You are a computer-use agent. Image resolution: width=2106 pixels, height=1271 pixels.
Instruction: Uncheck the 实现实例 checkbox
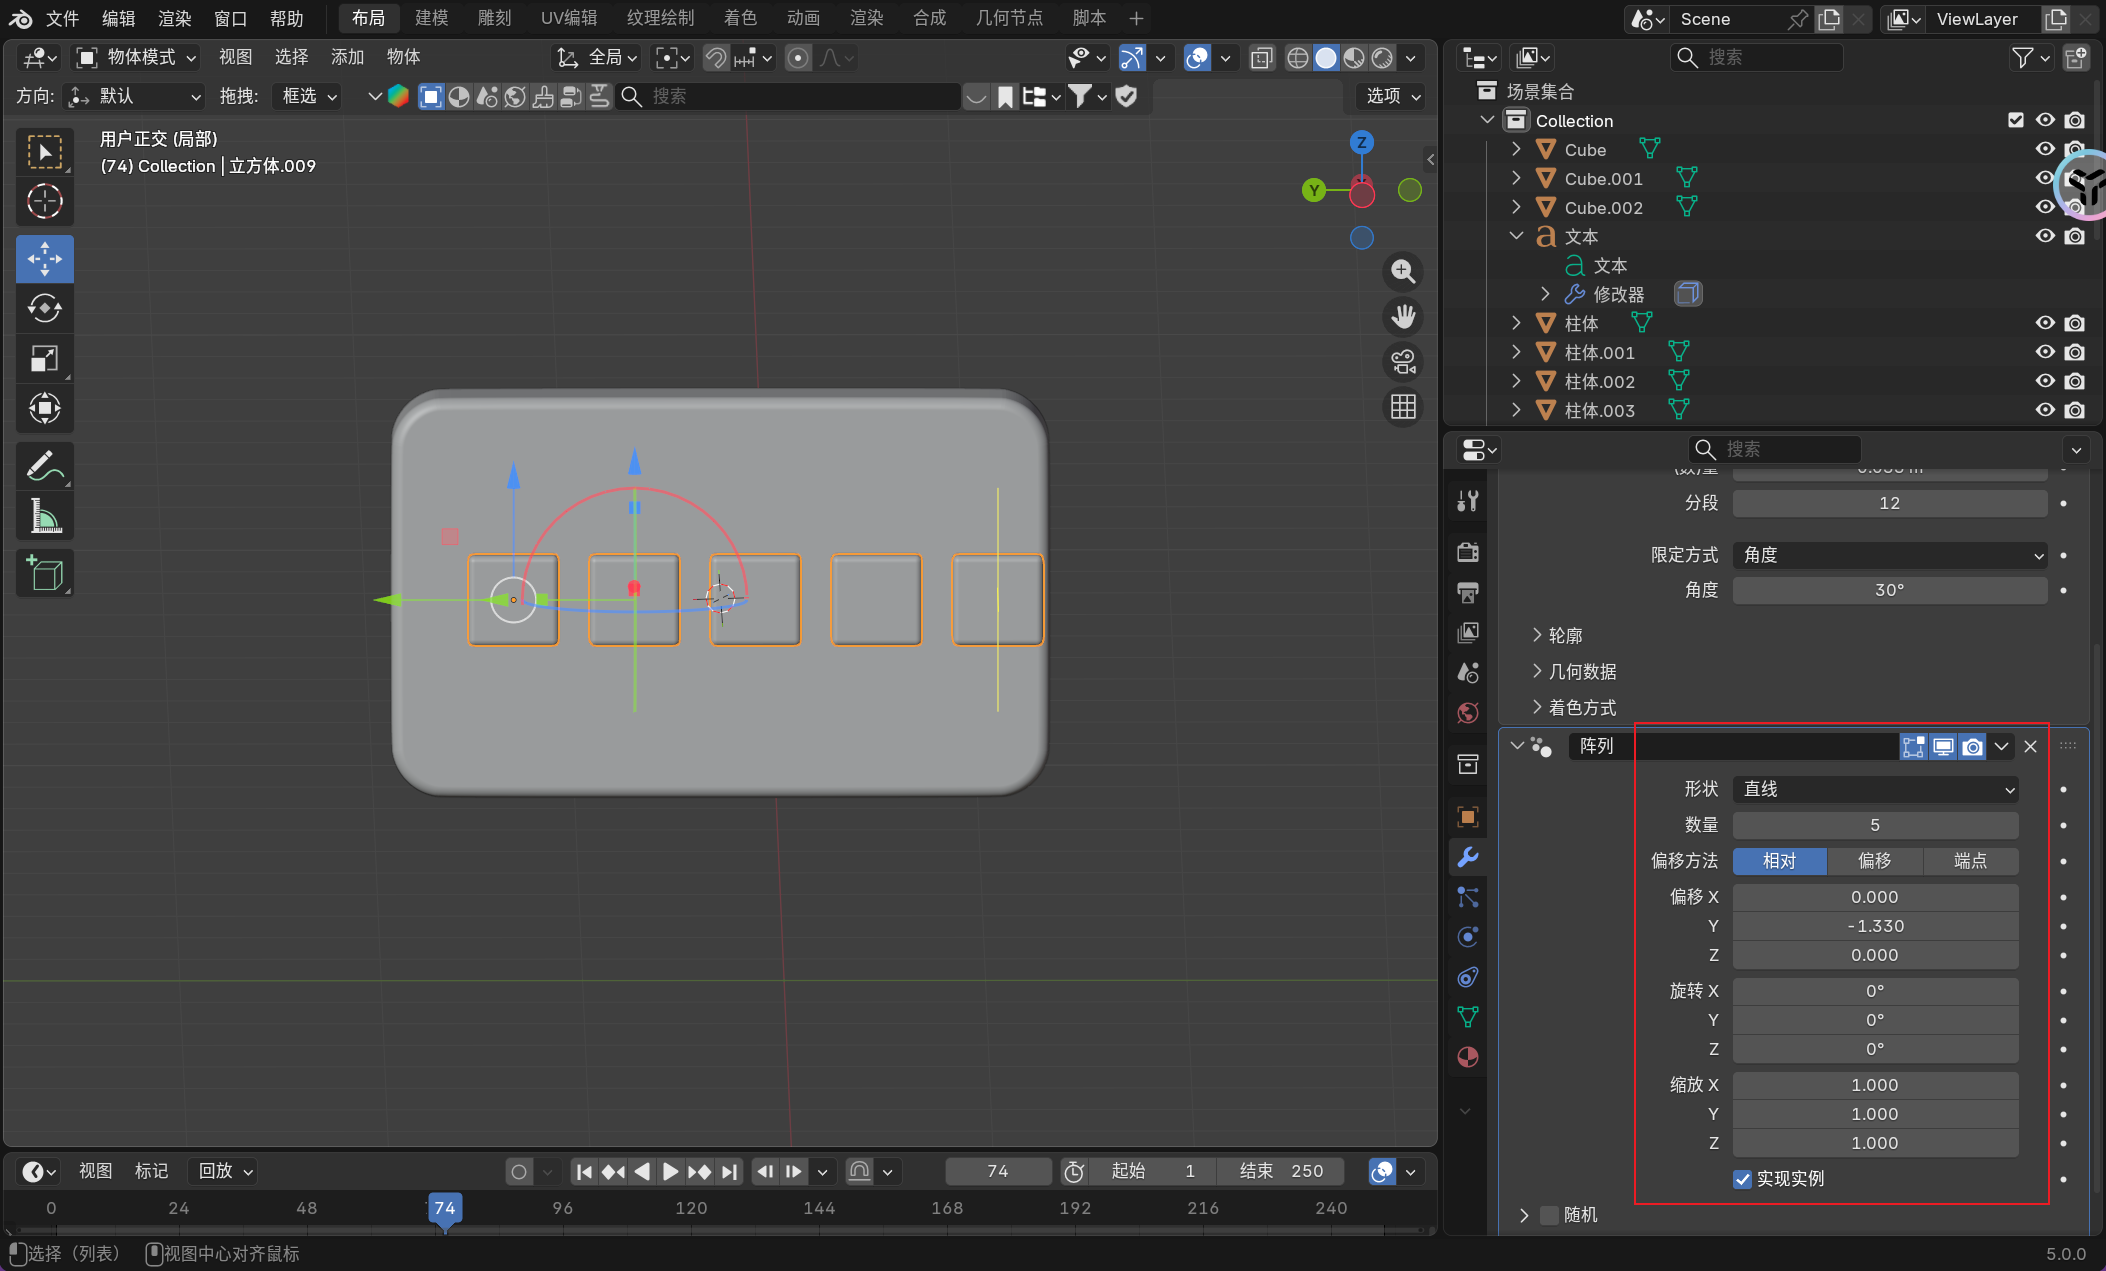pos(1743,1179)
